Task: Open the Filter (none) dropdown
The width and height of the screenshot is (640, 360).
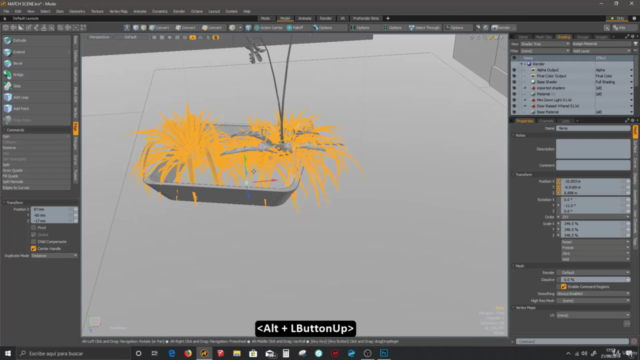Action: 545,51
